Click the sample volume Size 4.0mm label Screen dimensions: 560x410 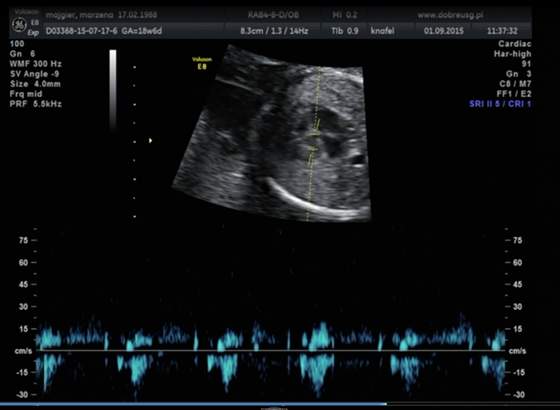coord(35,84)
